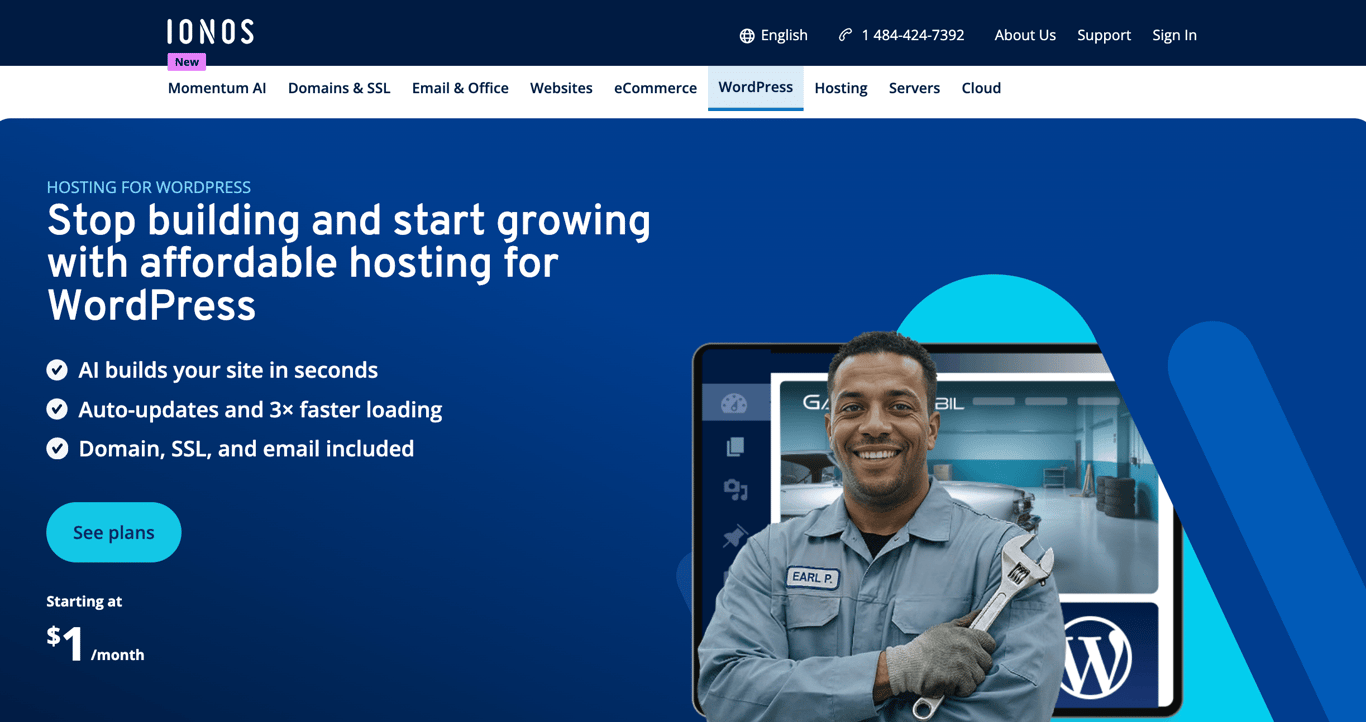Click media icon in tablet mockup sidebar
1366x722 pixels.
click(735, 489)
